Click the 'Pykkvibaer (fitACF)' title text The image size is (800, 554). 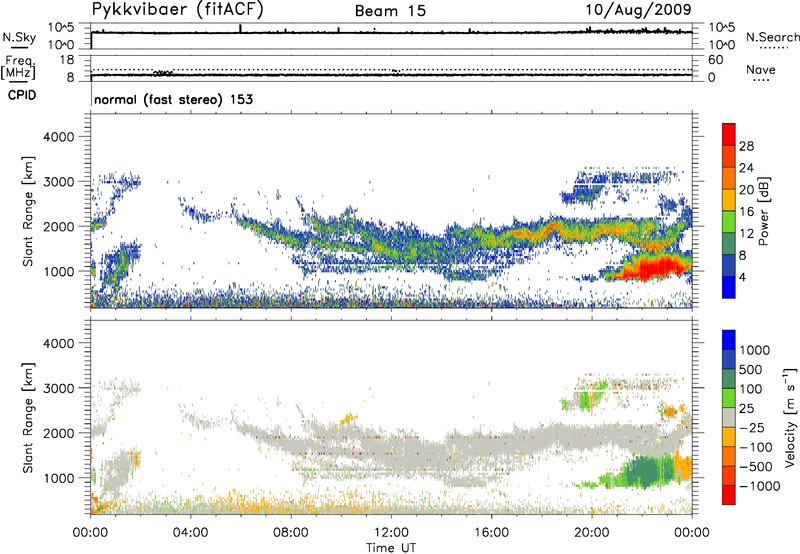(177, 10)
